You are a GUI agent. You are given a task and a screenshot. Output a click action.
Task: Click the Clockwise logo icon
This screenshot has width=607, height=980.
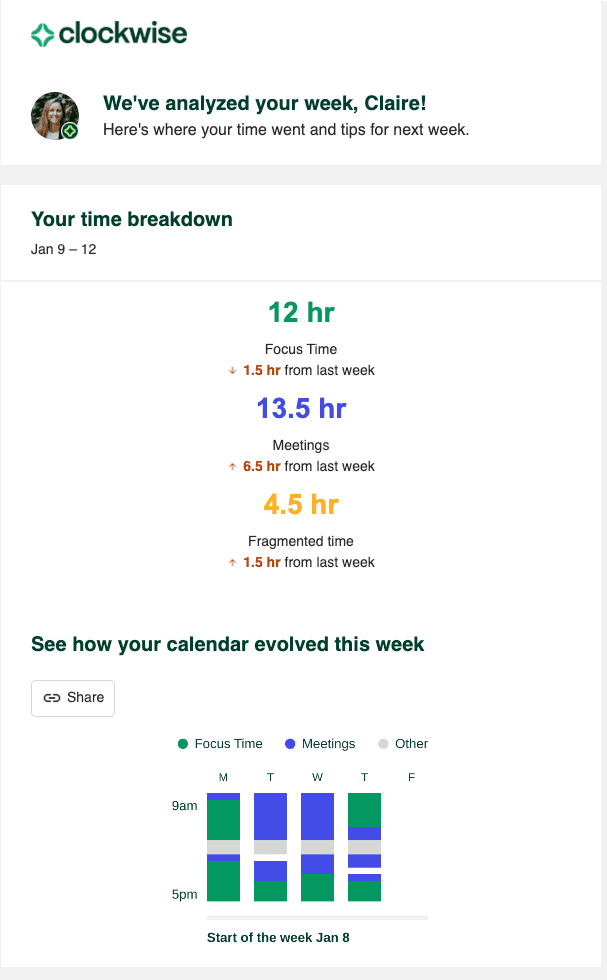tap(43, 35)
